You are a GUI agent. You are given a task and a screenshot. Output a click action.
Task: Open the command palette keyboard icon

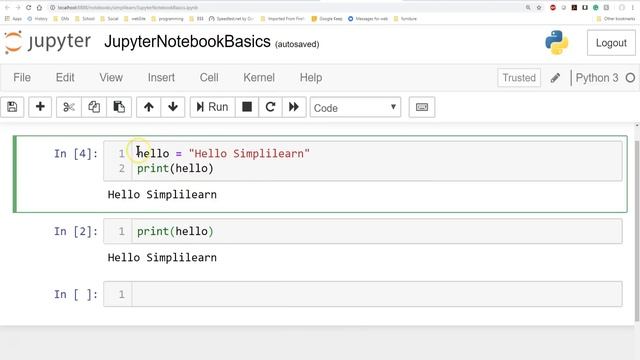pos(422,107)
